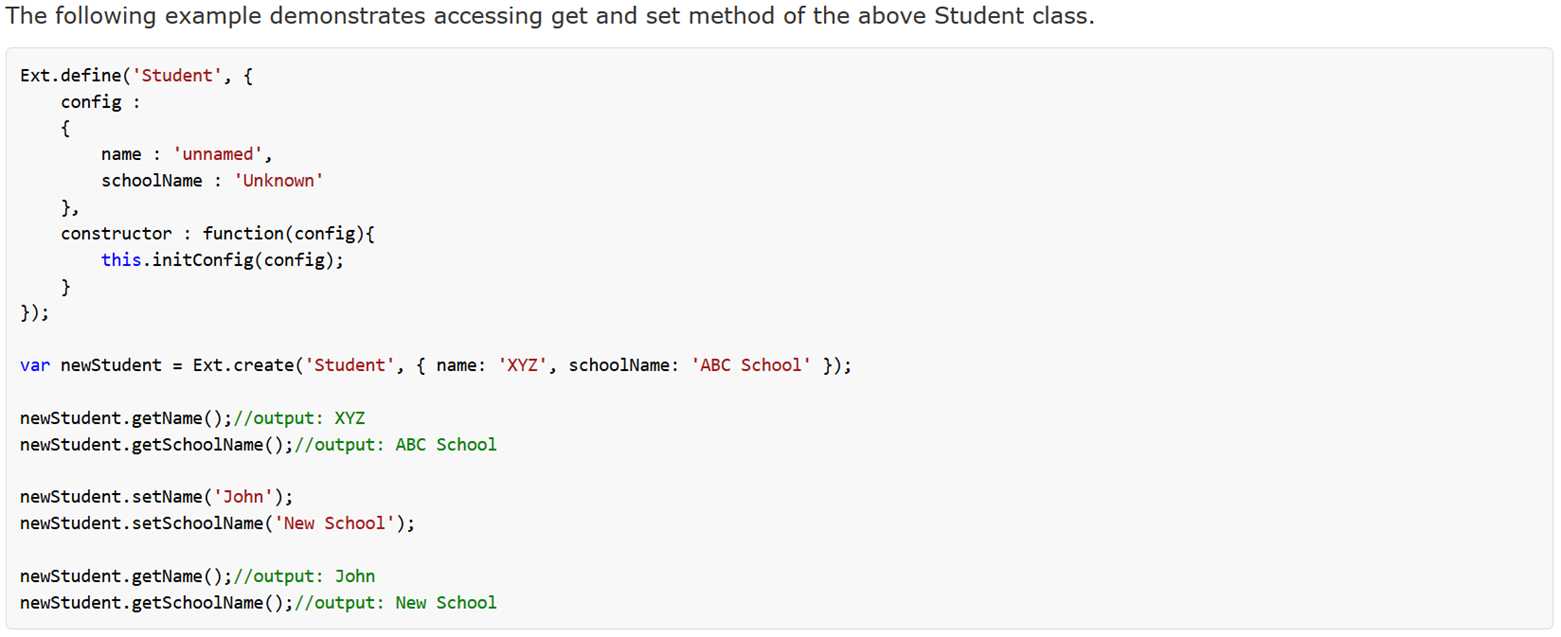Click the 'XYZ' string literal
The height and width of the screenshot is (637, 1561).
pos(518,365)
